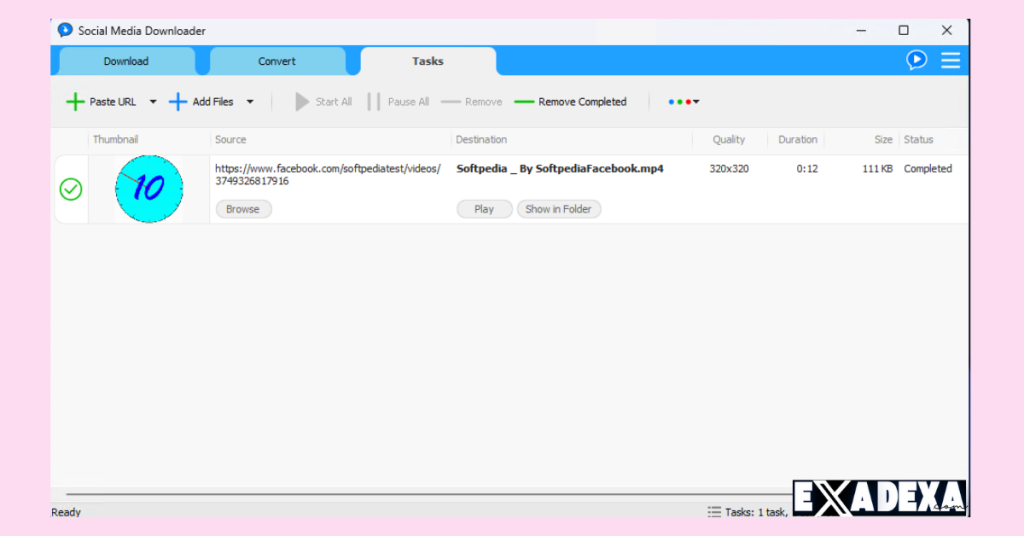Click the Source column header
Screen dimensions: 1024x536
(x=231, y=140)
